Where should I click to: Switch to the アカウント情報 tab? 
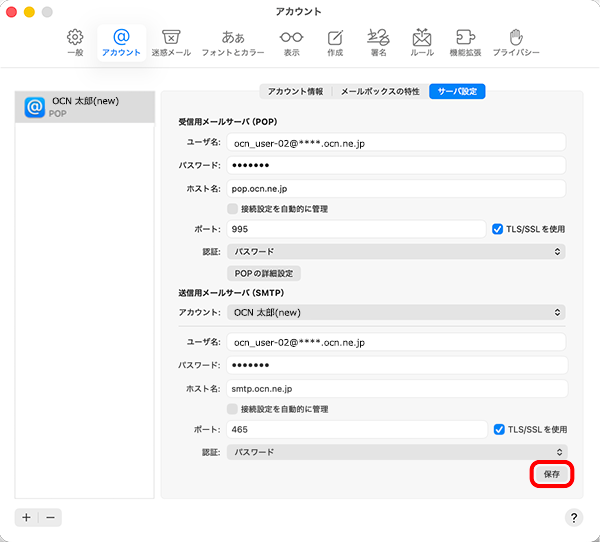[295, 92]
